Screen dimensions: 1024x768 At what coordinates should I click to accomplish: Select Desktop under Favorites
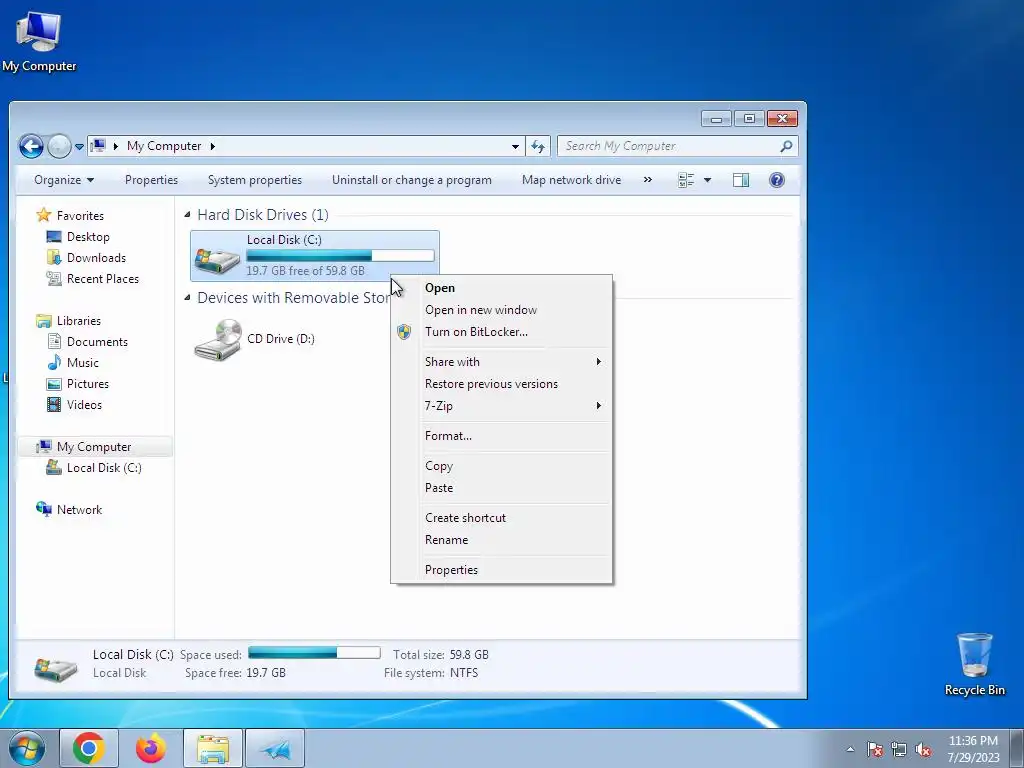[88, 237]
